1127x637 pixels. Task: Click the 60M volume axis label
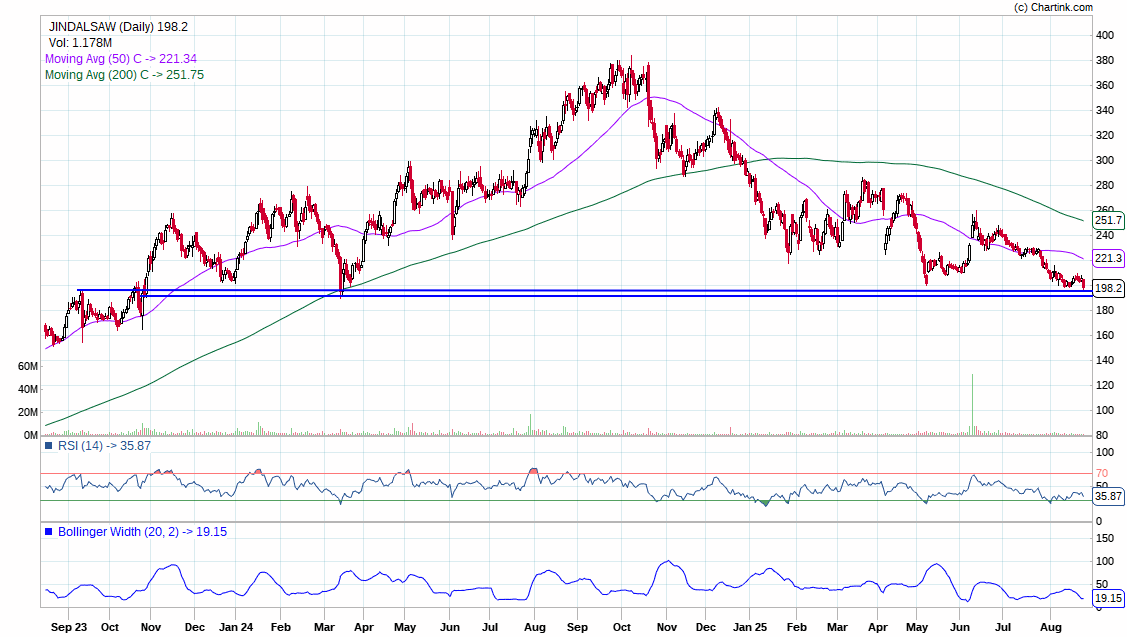pos(28,367)
